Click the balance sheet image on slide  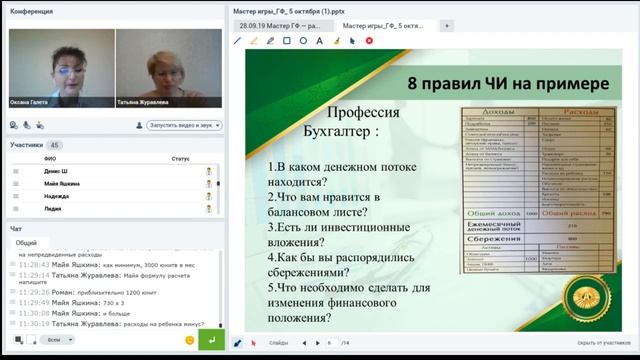(538, 190)
